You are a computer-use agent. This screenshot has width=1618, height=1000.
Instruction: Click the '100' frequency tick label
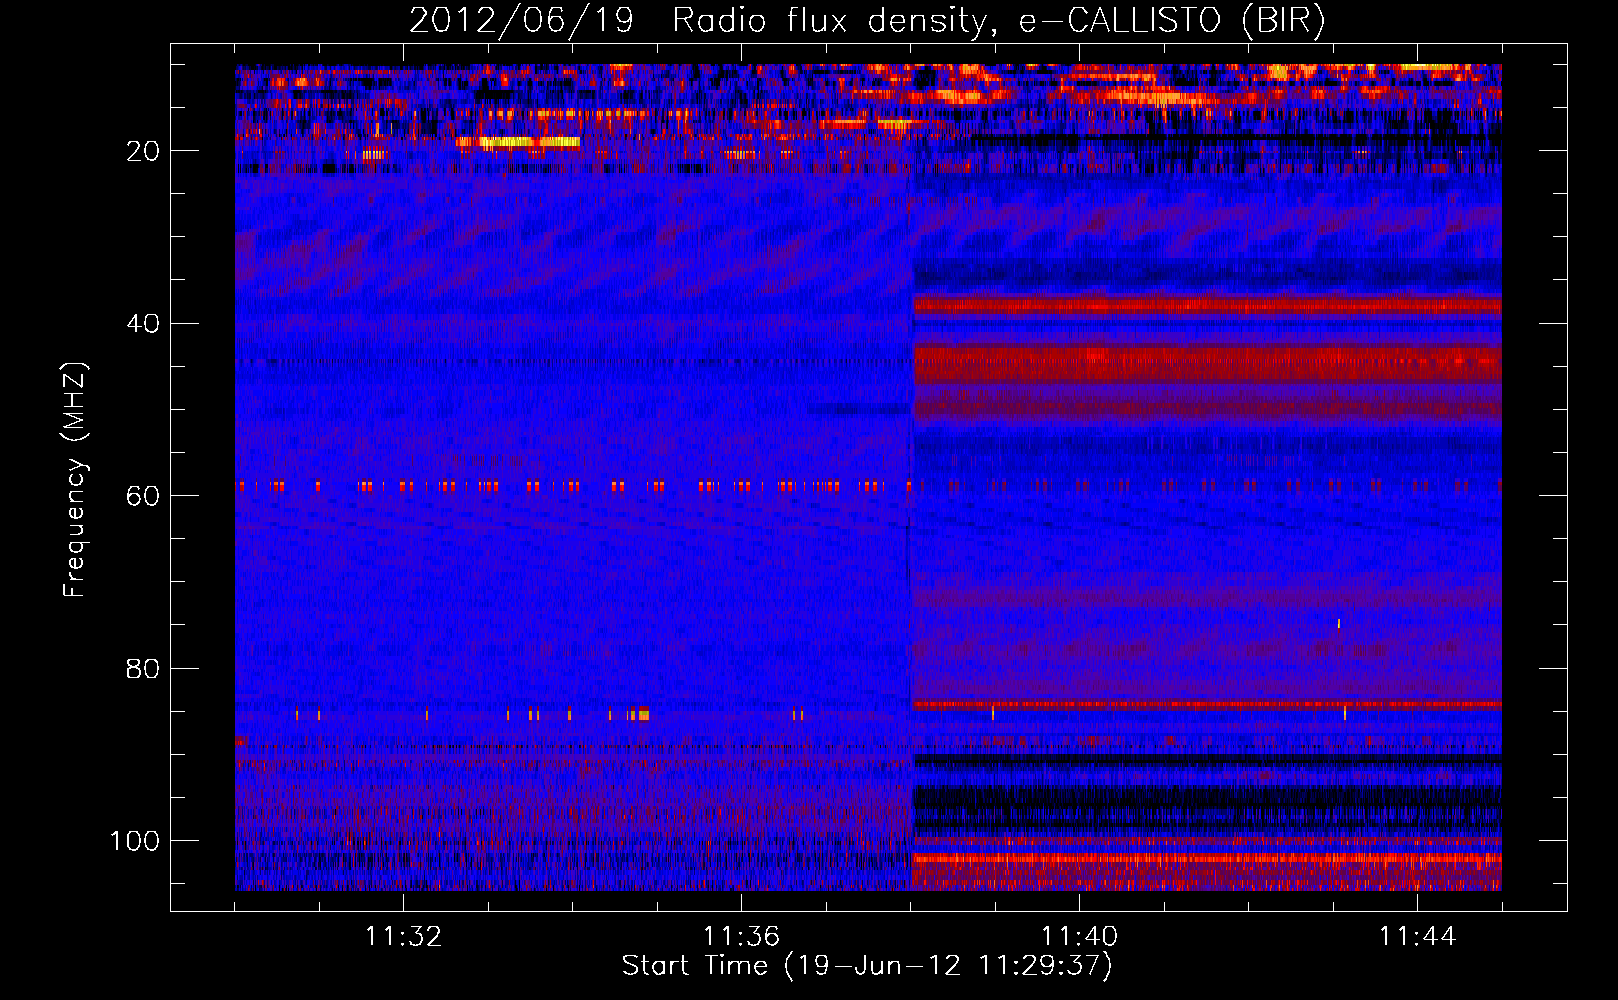tap(135, 841)
